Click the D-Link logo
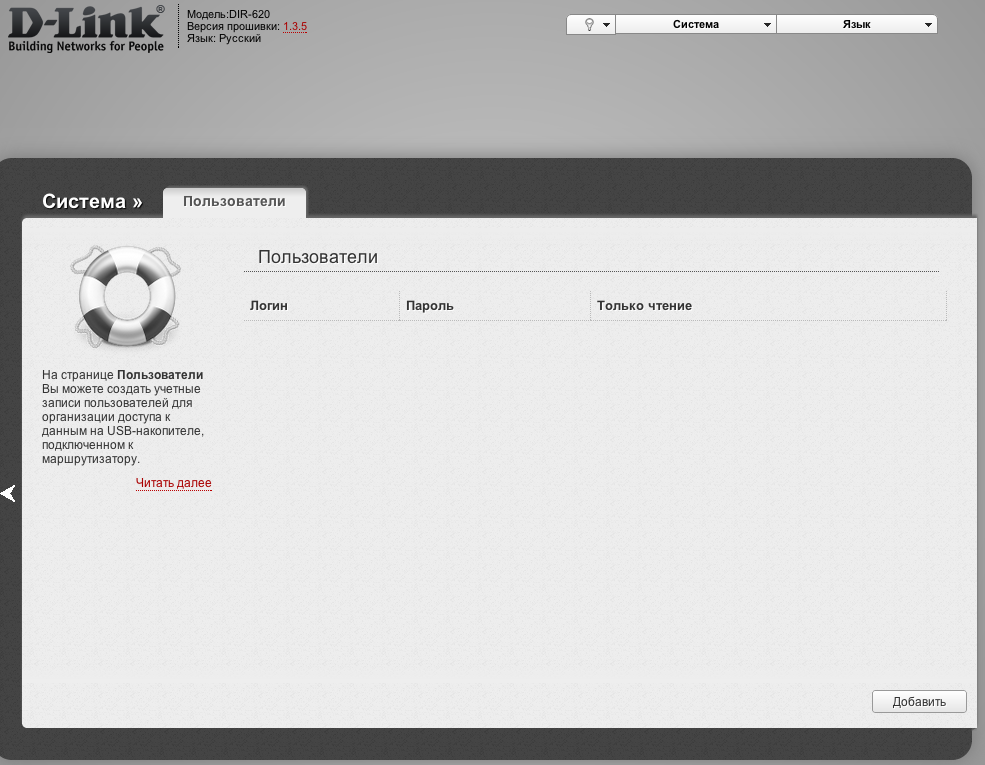The height and width of the screenshot is (765, 985). click(x=86, y=28)
